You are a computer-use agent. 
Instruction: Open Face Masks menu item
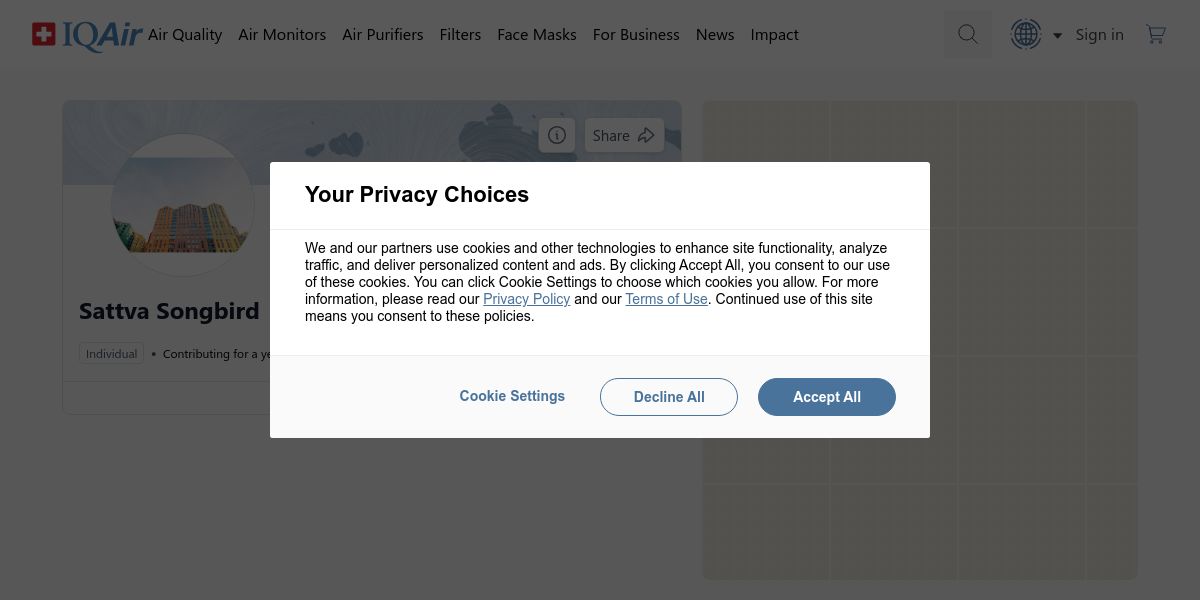point(537,34)
